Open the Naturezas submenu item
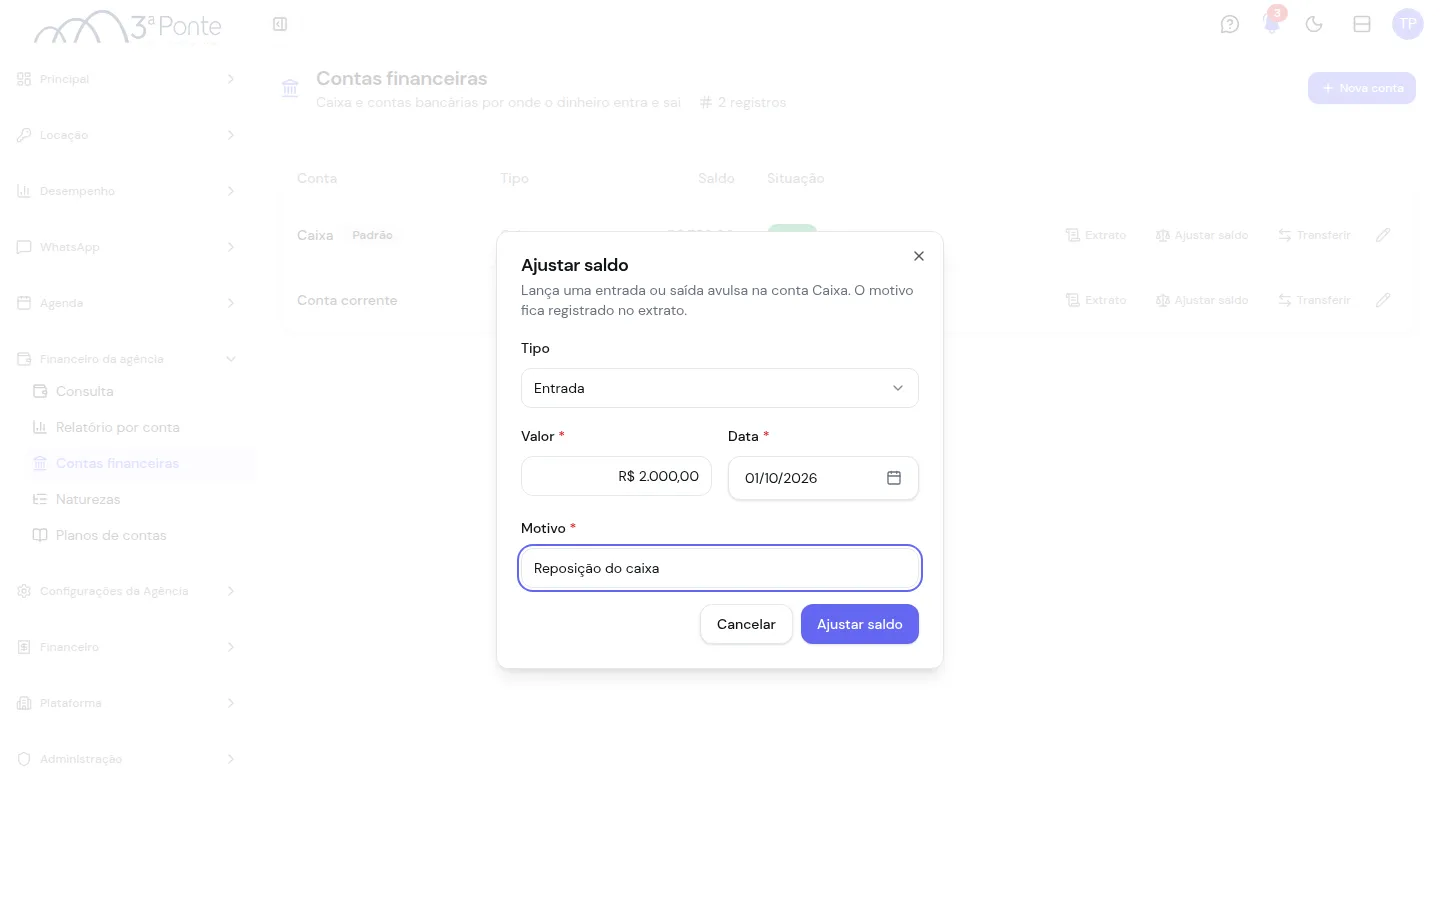Image resolution: width=1440 pixels, height=900 pixels. click(138, 499)
